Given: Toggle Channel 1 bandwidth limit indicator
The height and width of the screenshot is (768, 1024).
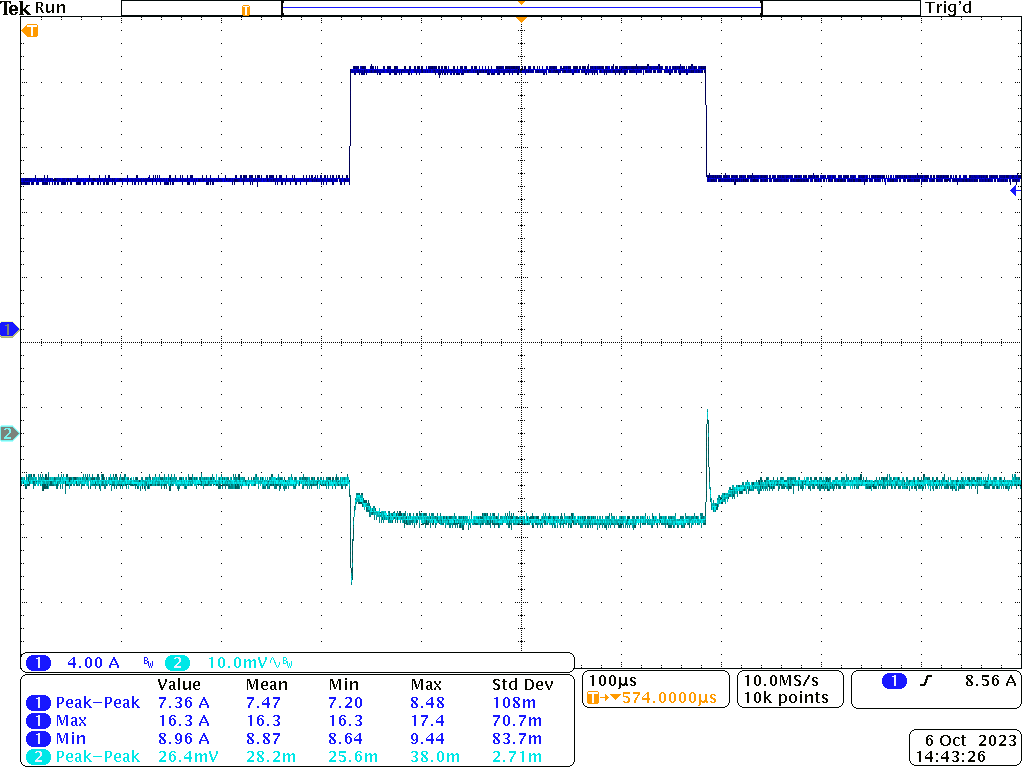Looking at the screenshot, I should (146, 662).
